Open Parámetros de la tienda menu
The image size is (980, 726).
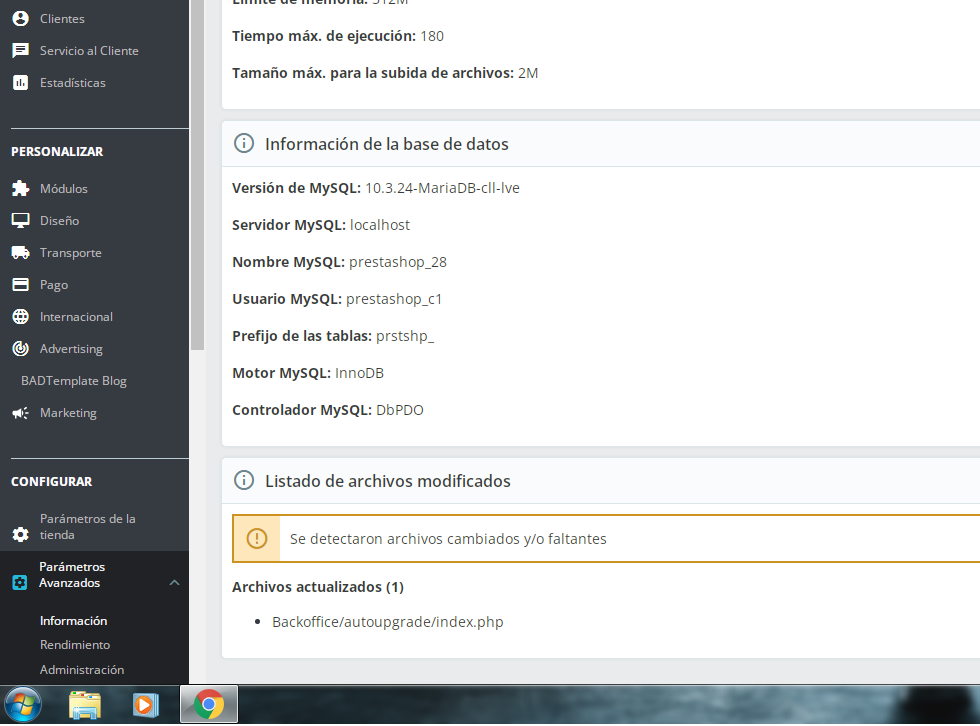[88, 527]
